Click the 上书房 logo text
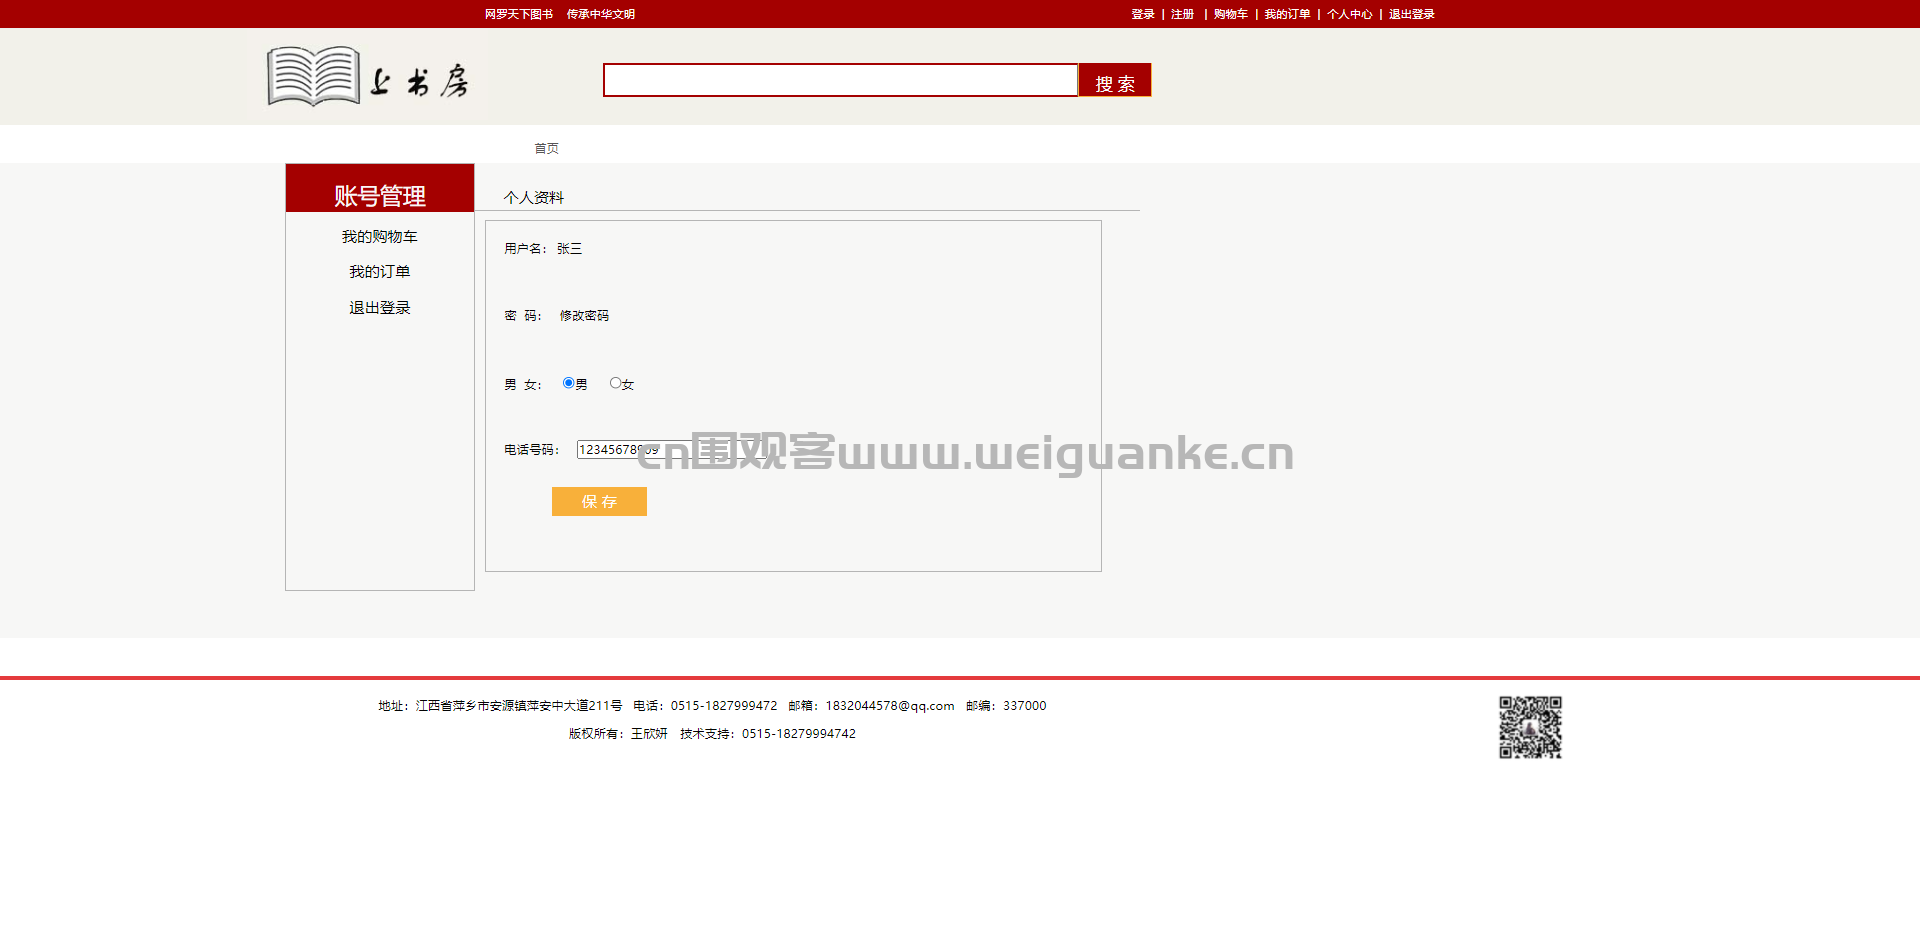The width and height of the screenshot is (1920, 938). 419,81
